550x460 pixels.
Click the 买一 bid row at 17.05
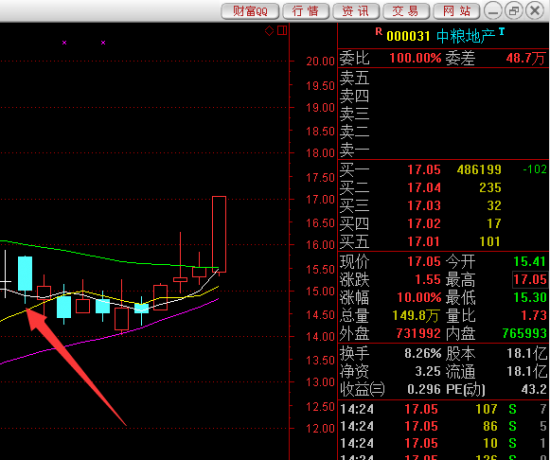pyautogui.click(x=443, y=169)
